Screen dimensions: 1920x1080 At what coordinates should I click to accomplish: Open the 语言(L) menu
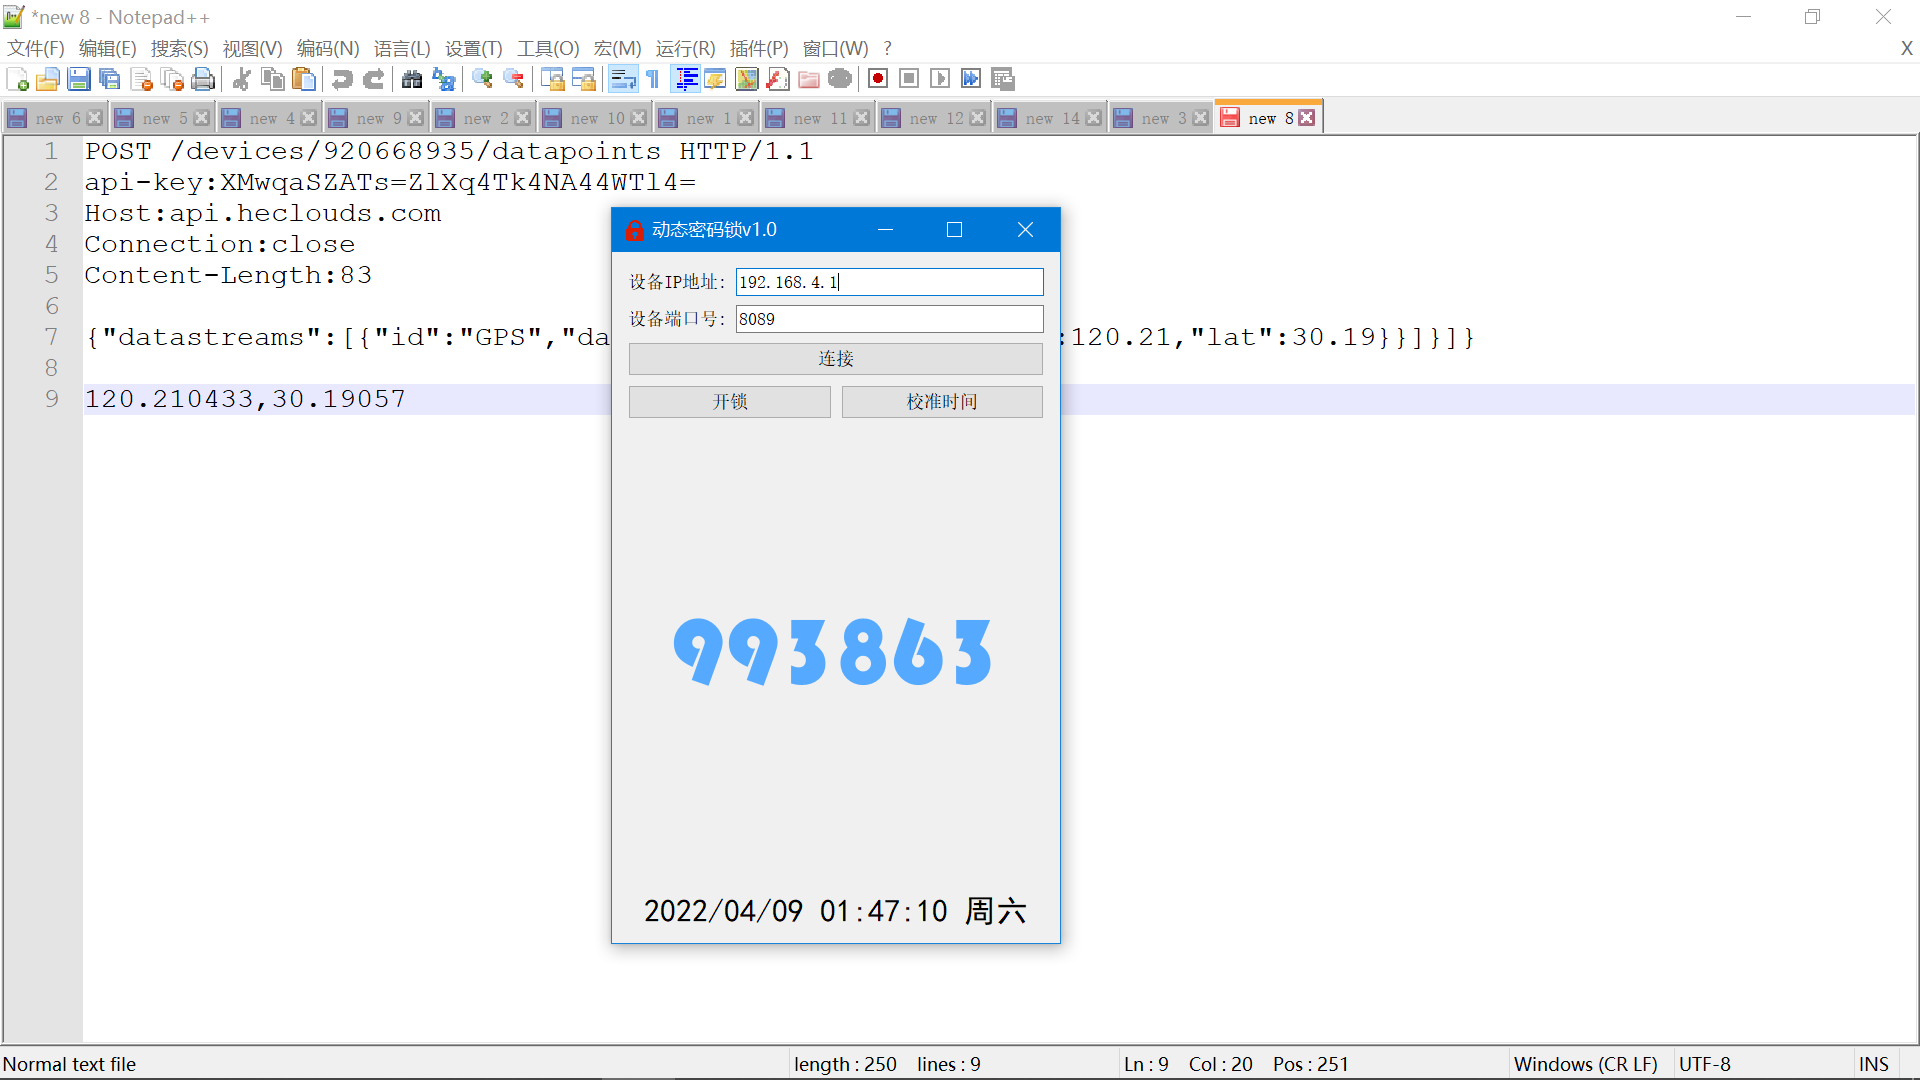(402, 48)
